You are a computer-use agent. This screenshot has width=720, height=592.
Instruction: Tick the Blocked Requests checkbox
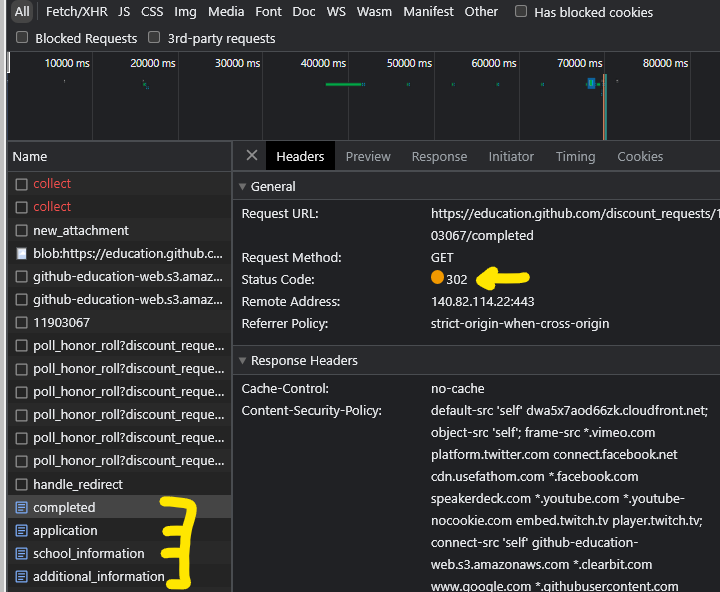(x=22, y=37)
